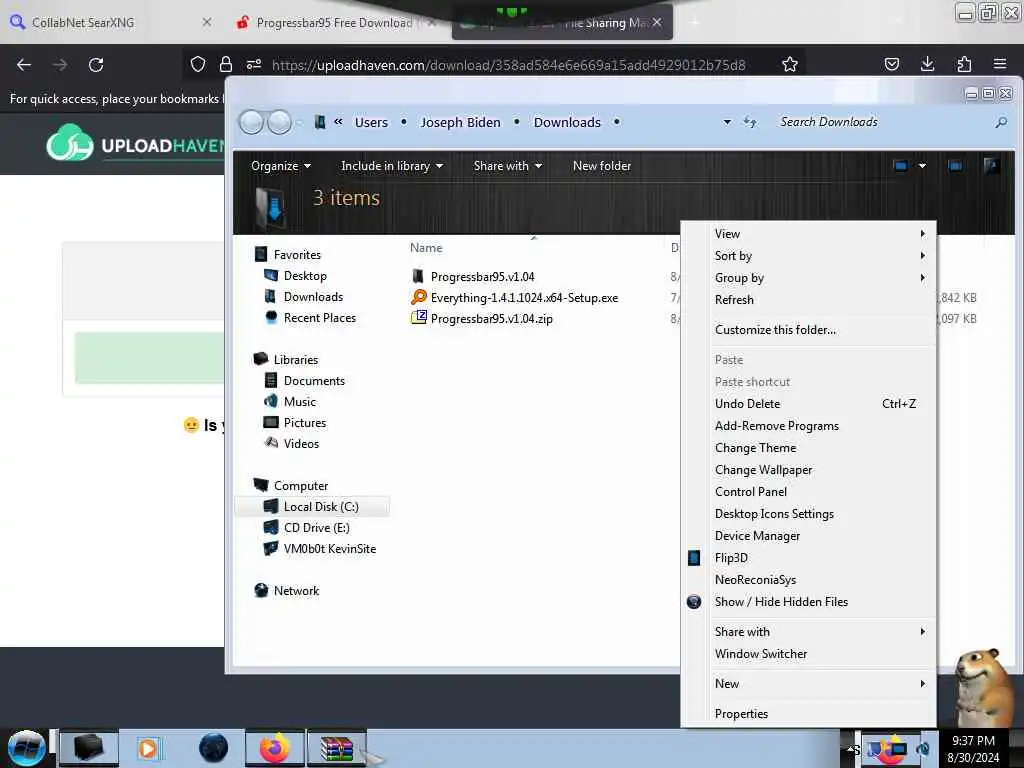
Task: Select Window Switcher entry
Action: pos(808,654)
